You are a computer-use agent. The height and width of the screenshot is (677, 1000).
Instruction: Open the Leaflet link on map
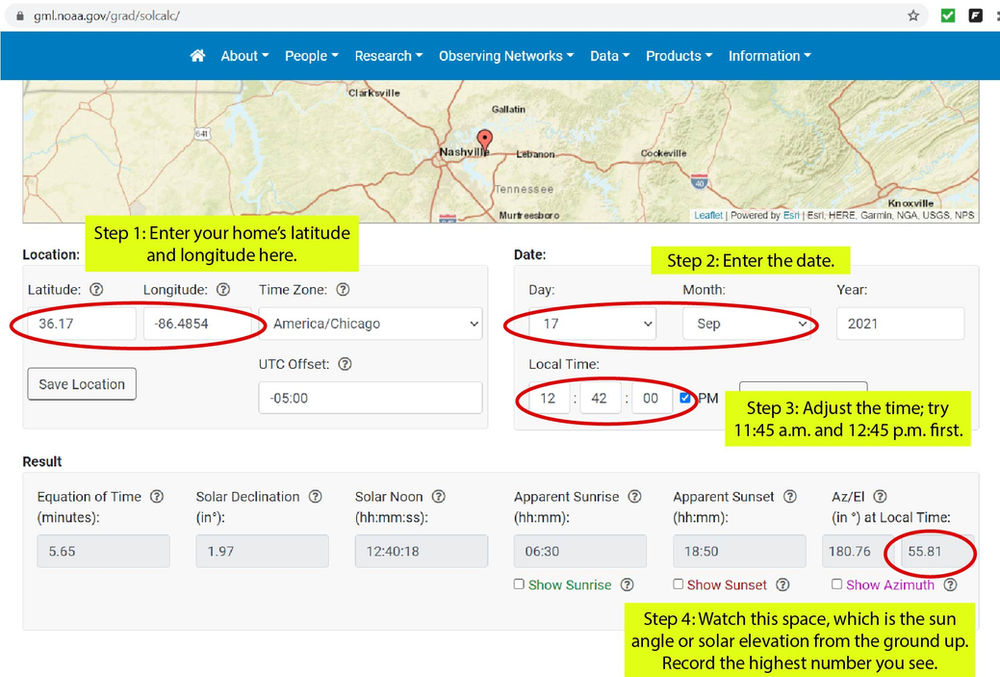(708, 215)
